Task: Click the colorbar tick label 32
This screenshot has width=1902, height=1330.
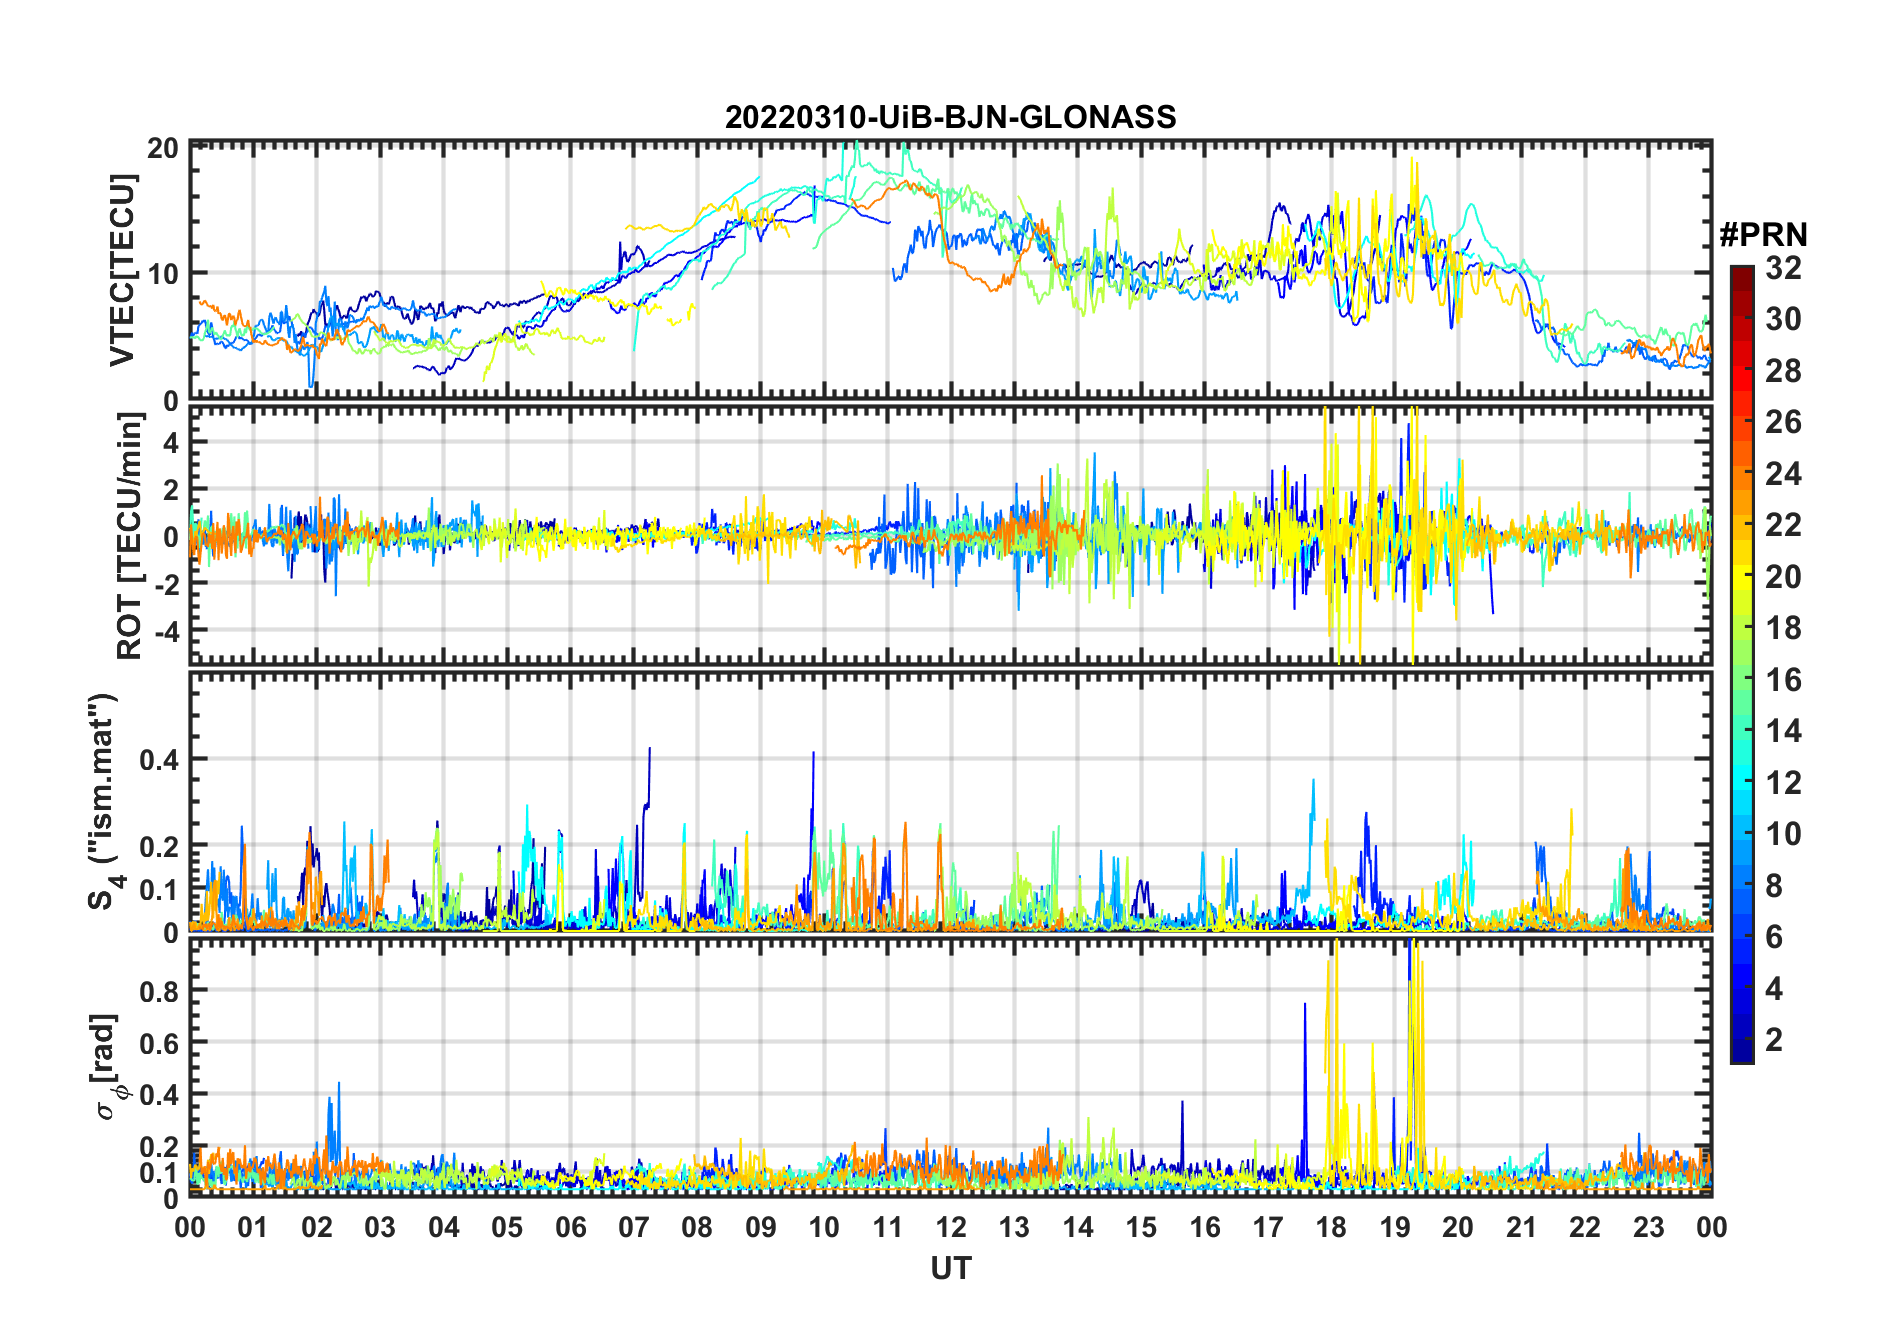Action: point(1783,268)
